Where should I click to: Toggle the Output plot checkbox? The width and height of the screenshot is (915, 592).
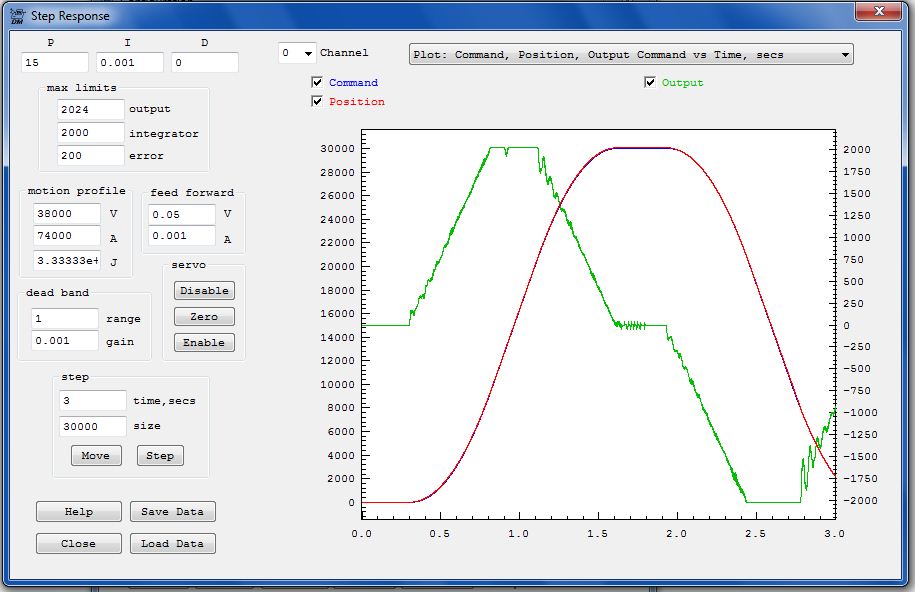tap(651, 82)
